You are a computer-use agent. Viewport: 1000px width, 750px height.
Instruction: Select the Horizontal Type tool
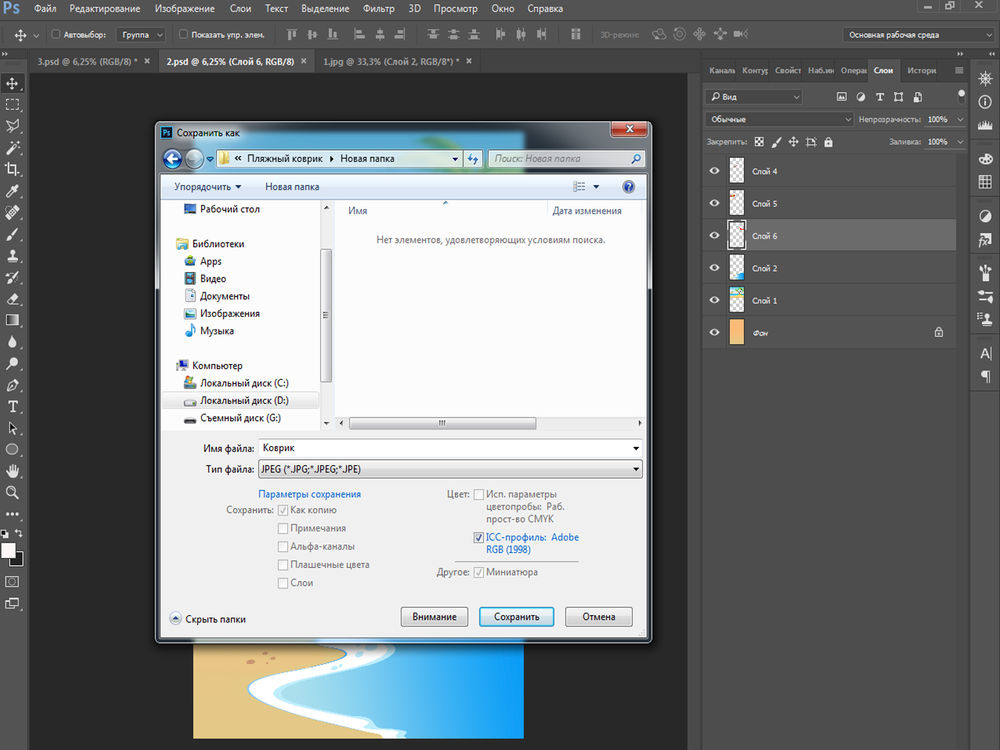(x=13, y=406)
